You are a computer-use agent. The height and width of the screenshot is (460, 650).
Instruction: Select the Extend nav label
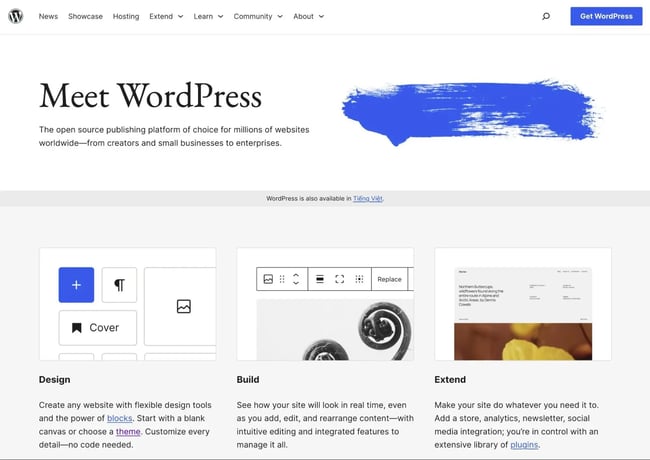161,16
